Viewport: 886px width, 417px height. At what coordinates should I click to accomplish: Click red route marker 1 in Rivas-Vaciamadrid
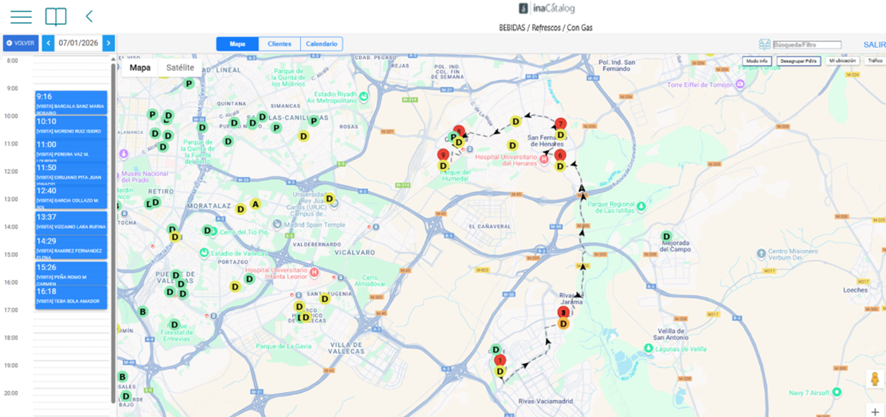click(x=500, y=360)
